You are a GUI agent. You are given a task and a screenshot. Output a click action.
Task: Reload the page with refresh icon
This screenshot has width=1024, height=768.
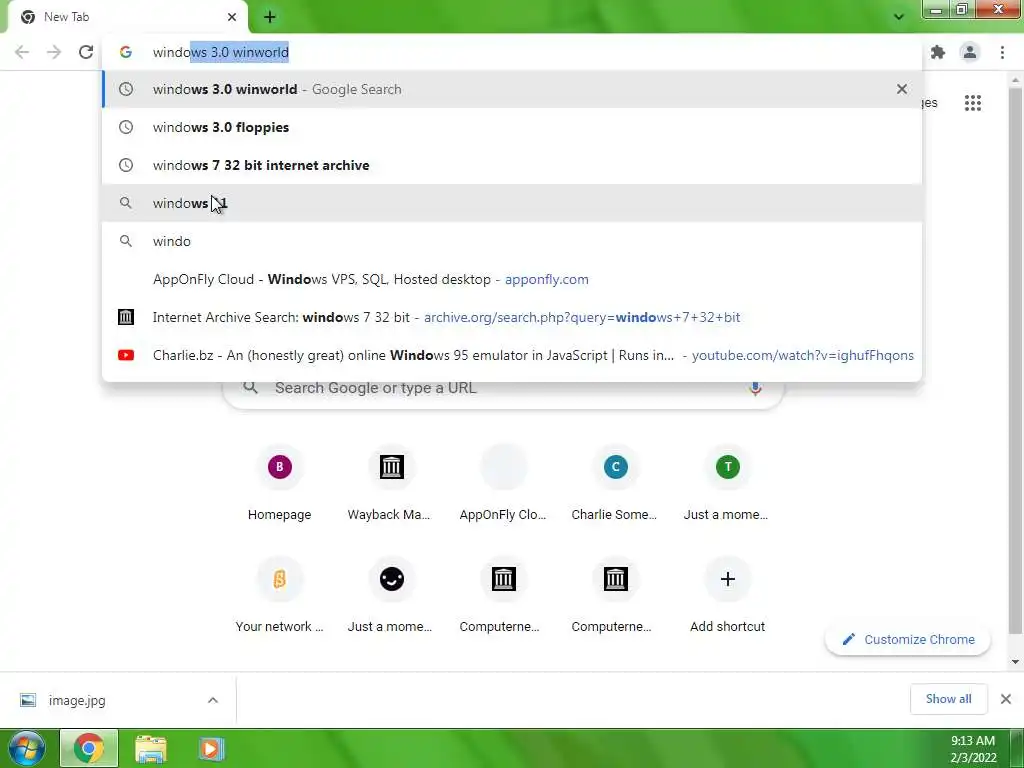point(86,52)
